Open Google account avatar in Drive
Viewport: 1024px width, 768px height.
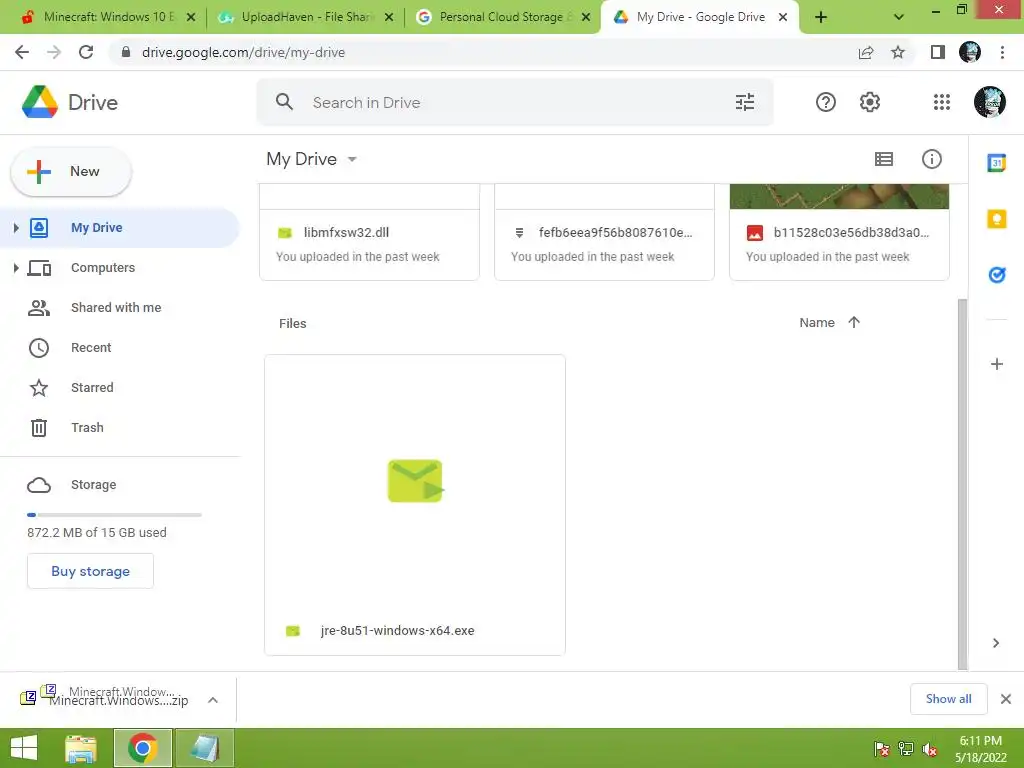pyautogui.click(x=989, y=102)
